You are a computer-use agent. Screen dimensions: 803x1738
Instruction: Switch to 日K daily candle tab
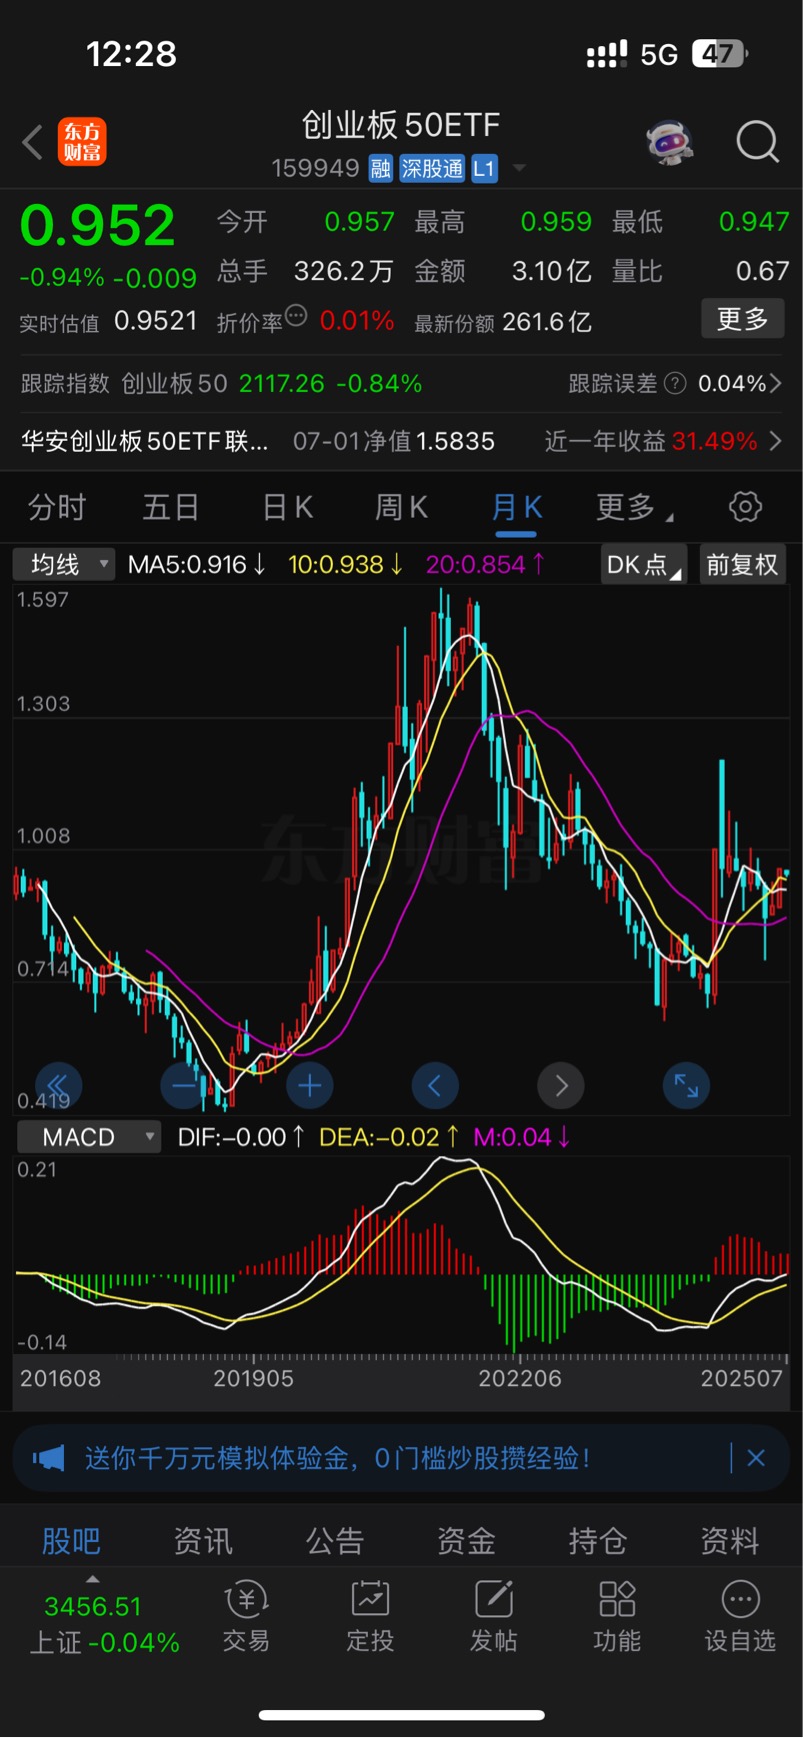[x=288, y=507]
